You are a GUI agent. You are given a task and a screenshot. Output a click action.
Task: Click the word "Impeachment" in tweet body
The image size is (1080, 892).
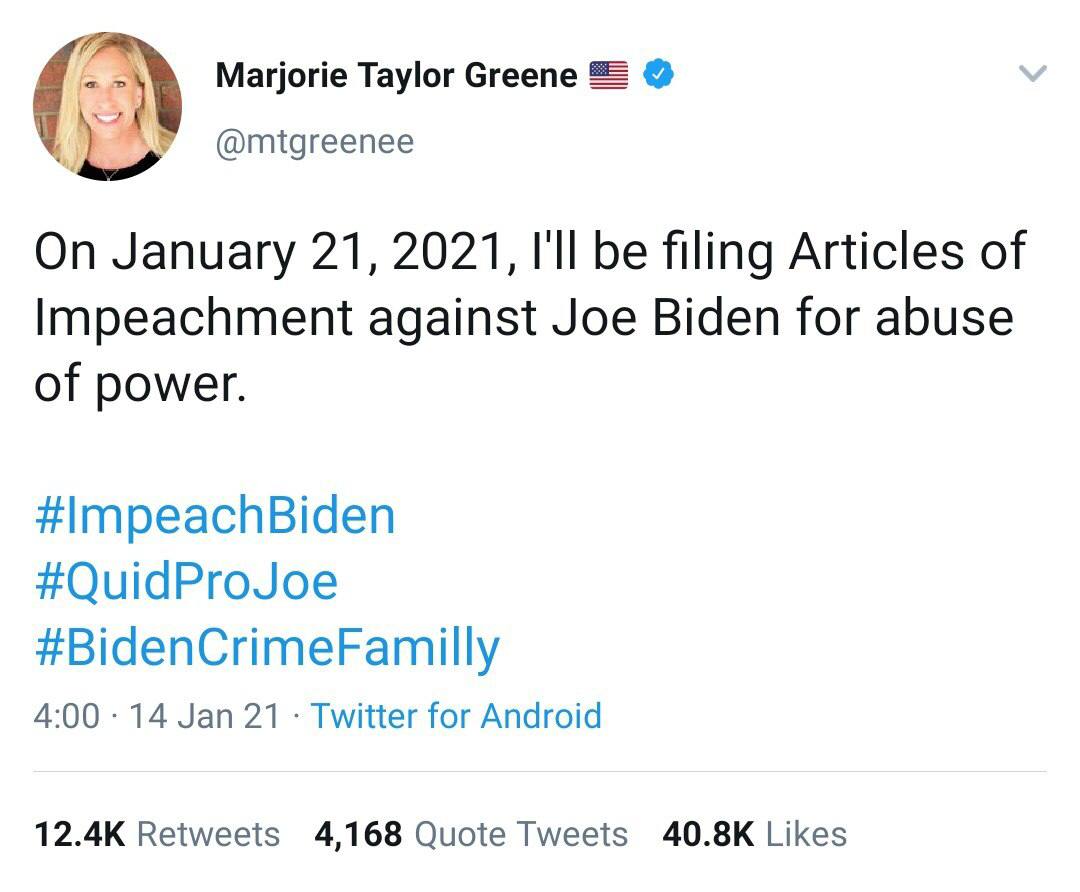[x=193, y=317]
